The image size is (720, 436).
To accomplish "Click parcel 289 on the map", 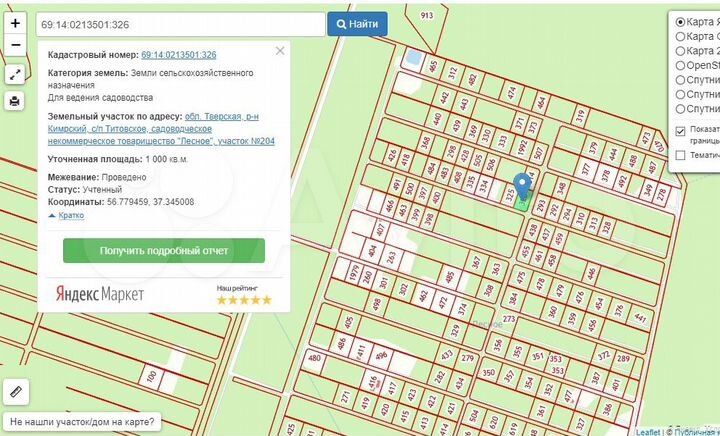I will point(623,358).
